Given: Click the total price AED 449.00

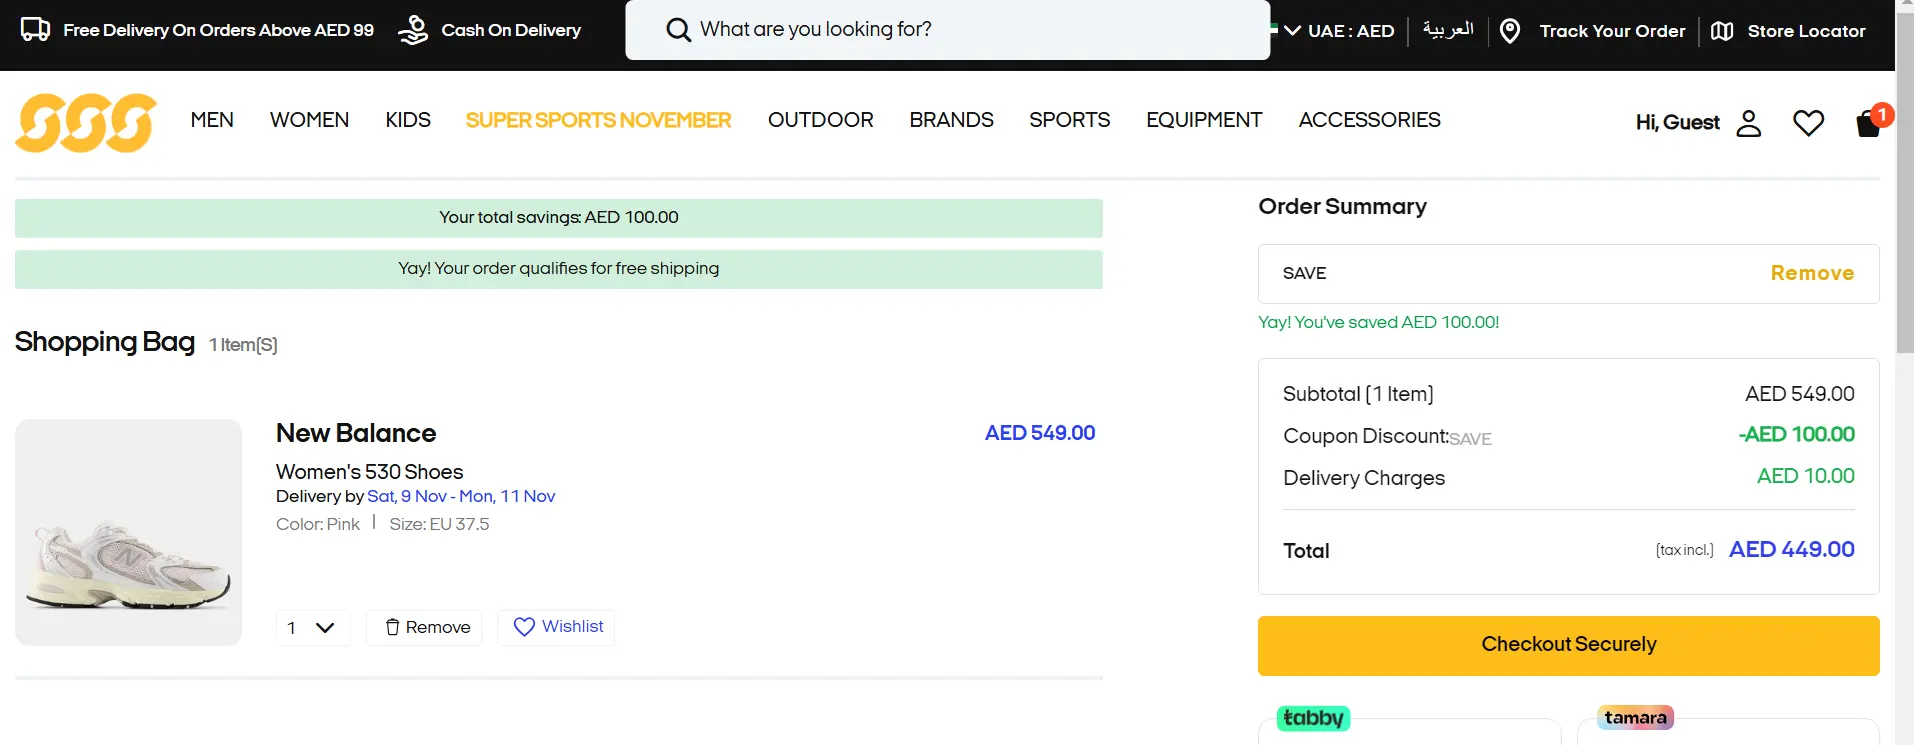Looking at the screenshot, I should point(1791,549).
